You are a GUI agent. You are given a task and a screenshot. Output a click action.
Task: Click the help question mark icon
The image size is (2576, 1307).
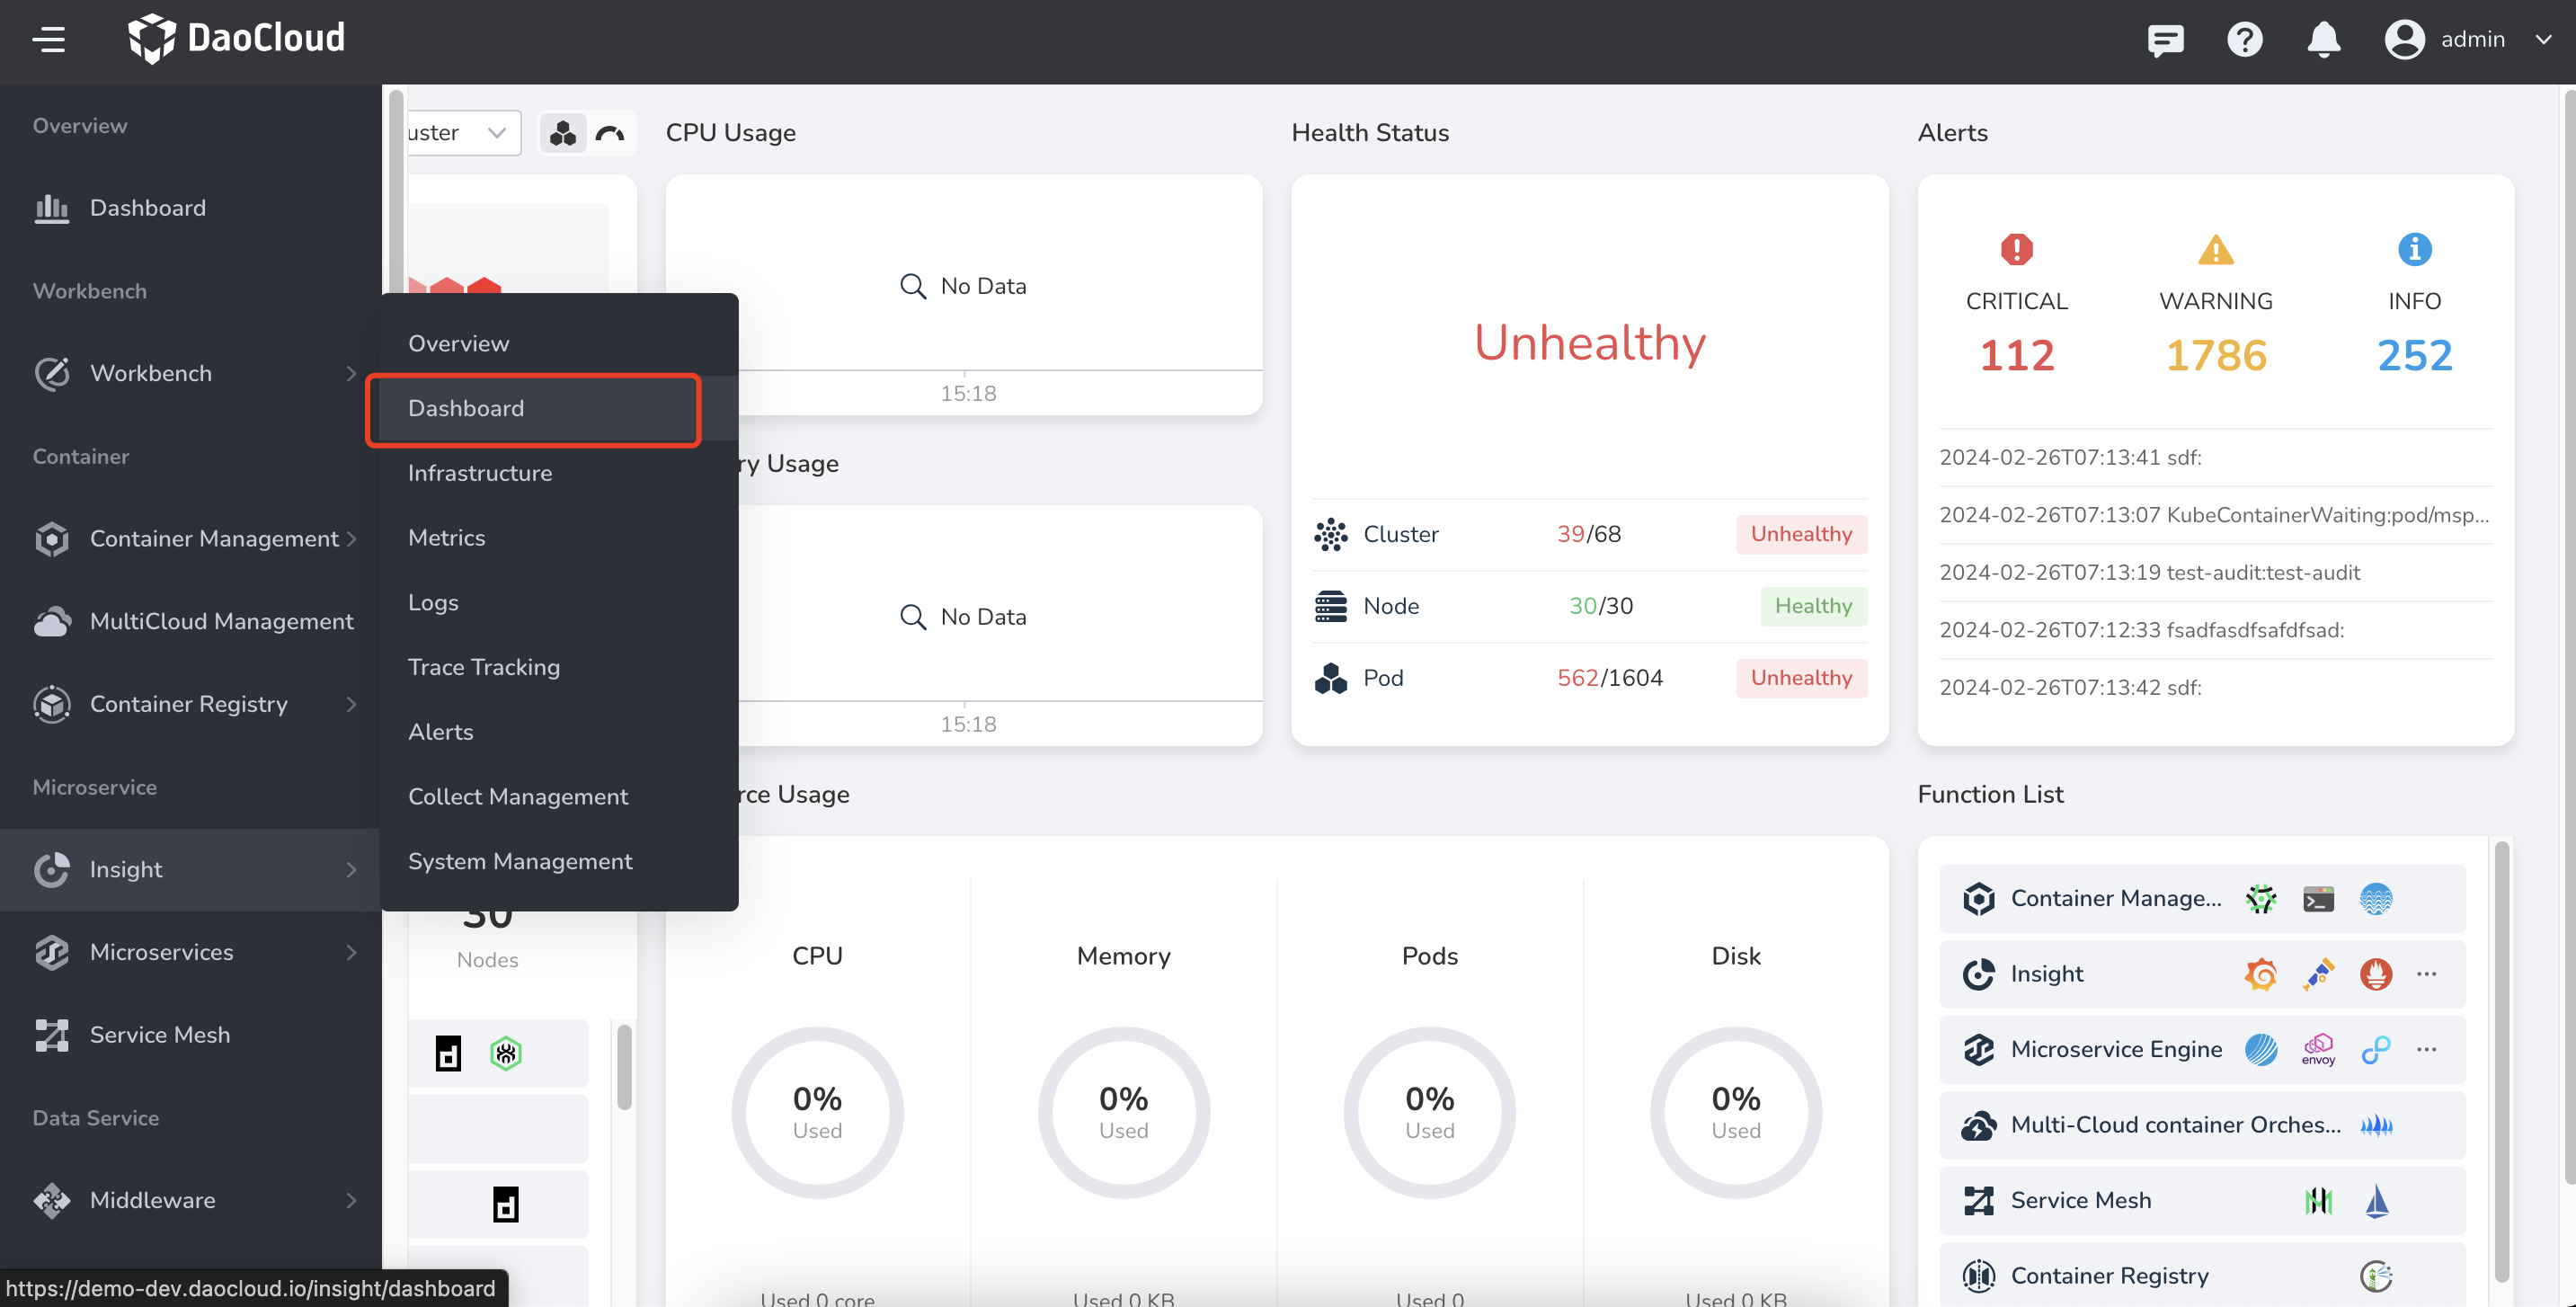click(x=2244, y=40)
